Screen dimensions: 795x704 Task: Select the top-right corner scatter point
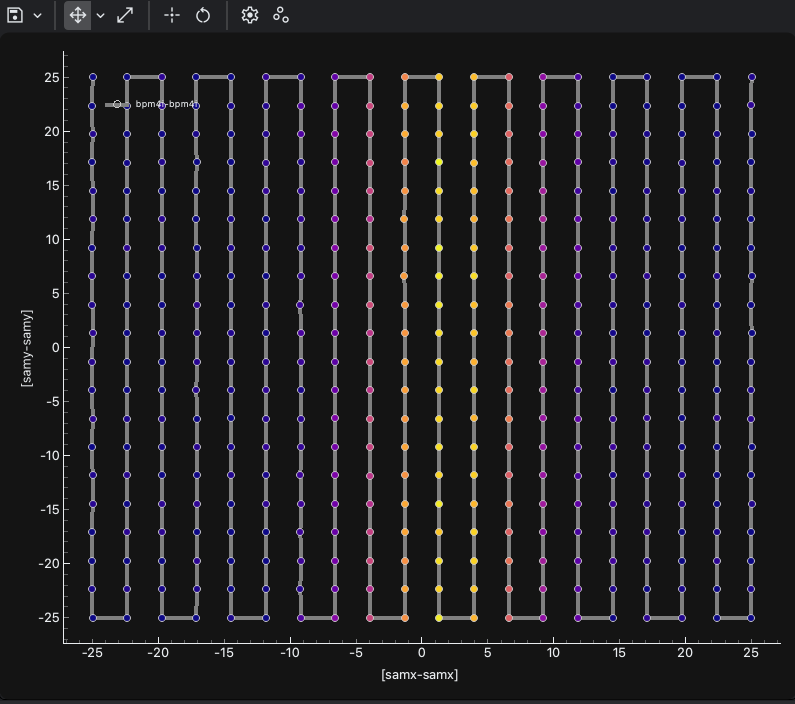click(x=752, y=76)
